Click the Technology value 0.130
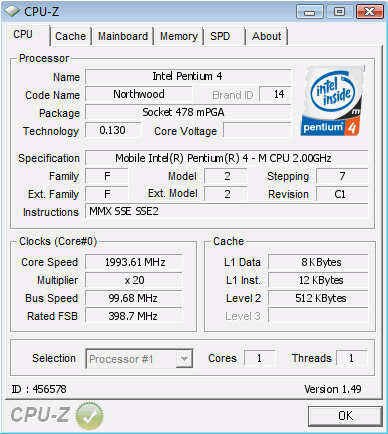The width and height of the screenshot is (388, 434). coord(113,130)
